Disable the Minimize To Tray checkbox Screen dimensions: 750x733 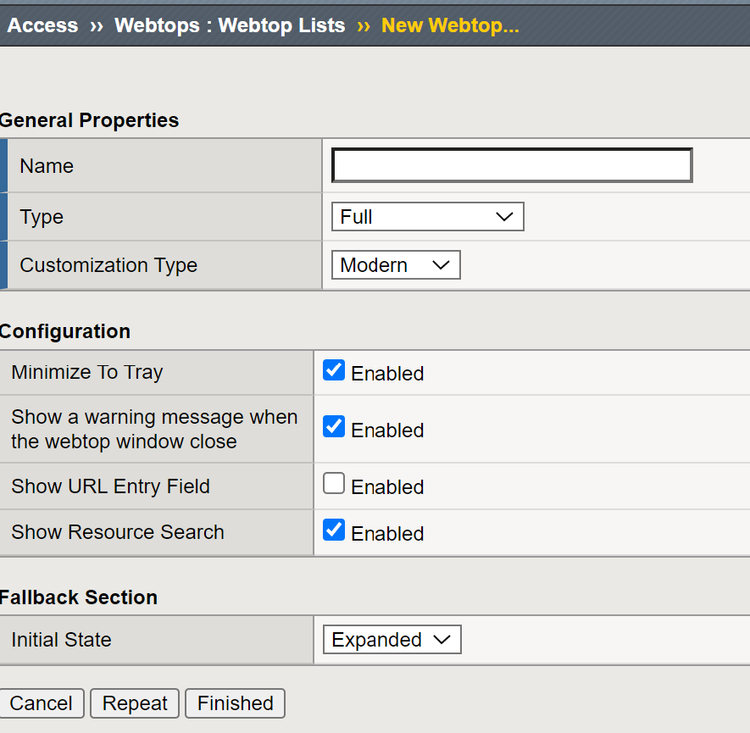point(334,371)
